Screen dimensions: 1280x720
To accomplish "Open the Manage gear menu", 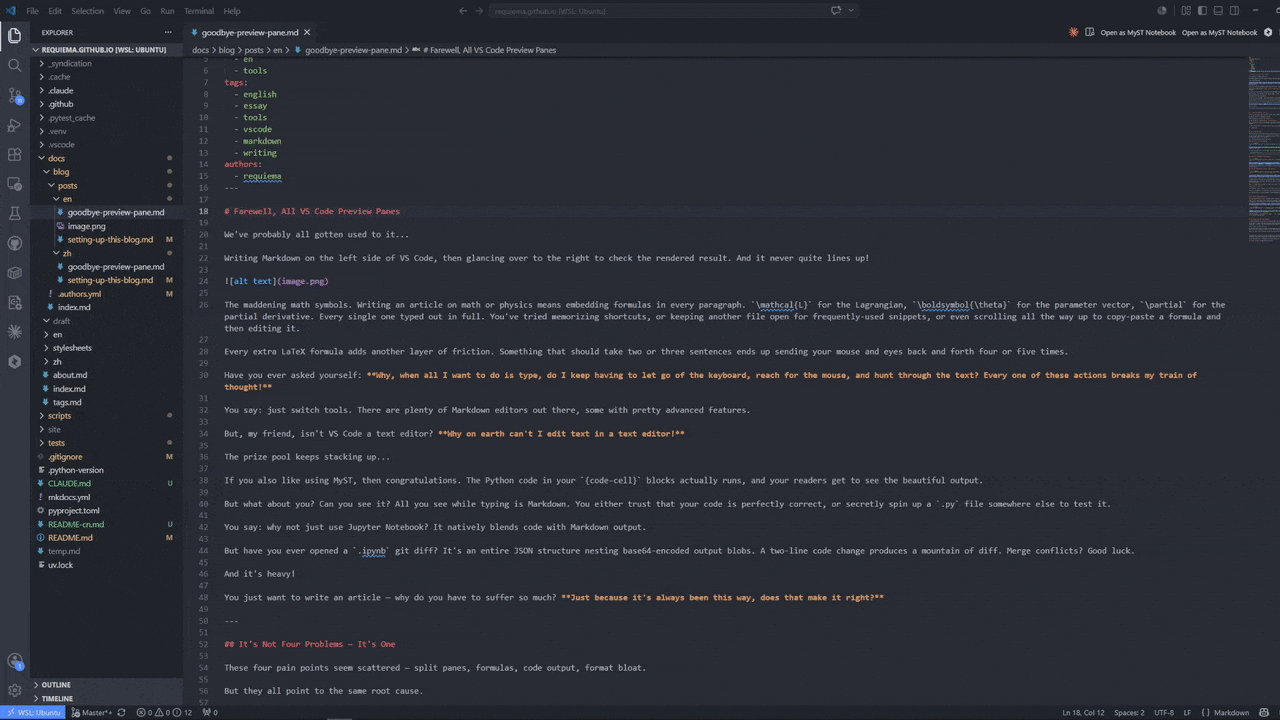I will coord(14,691).
